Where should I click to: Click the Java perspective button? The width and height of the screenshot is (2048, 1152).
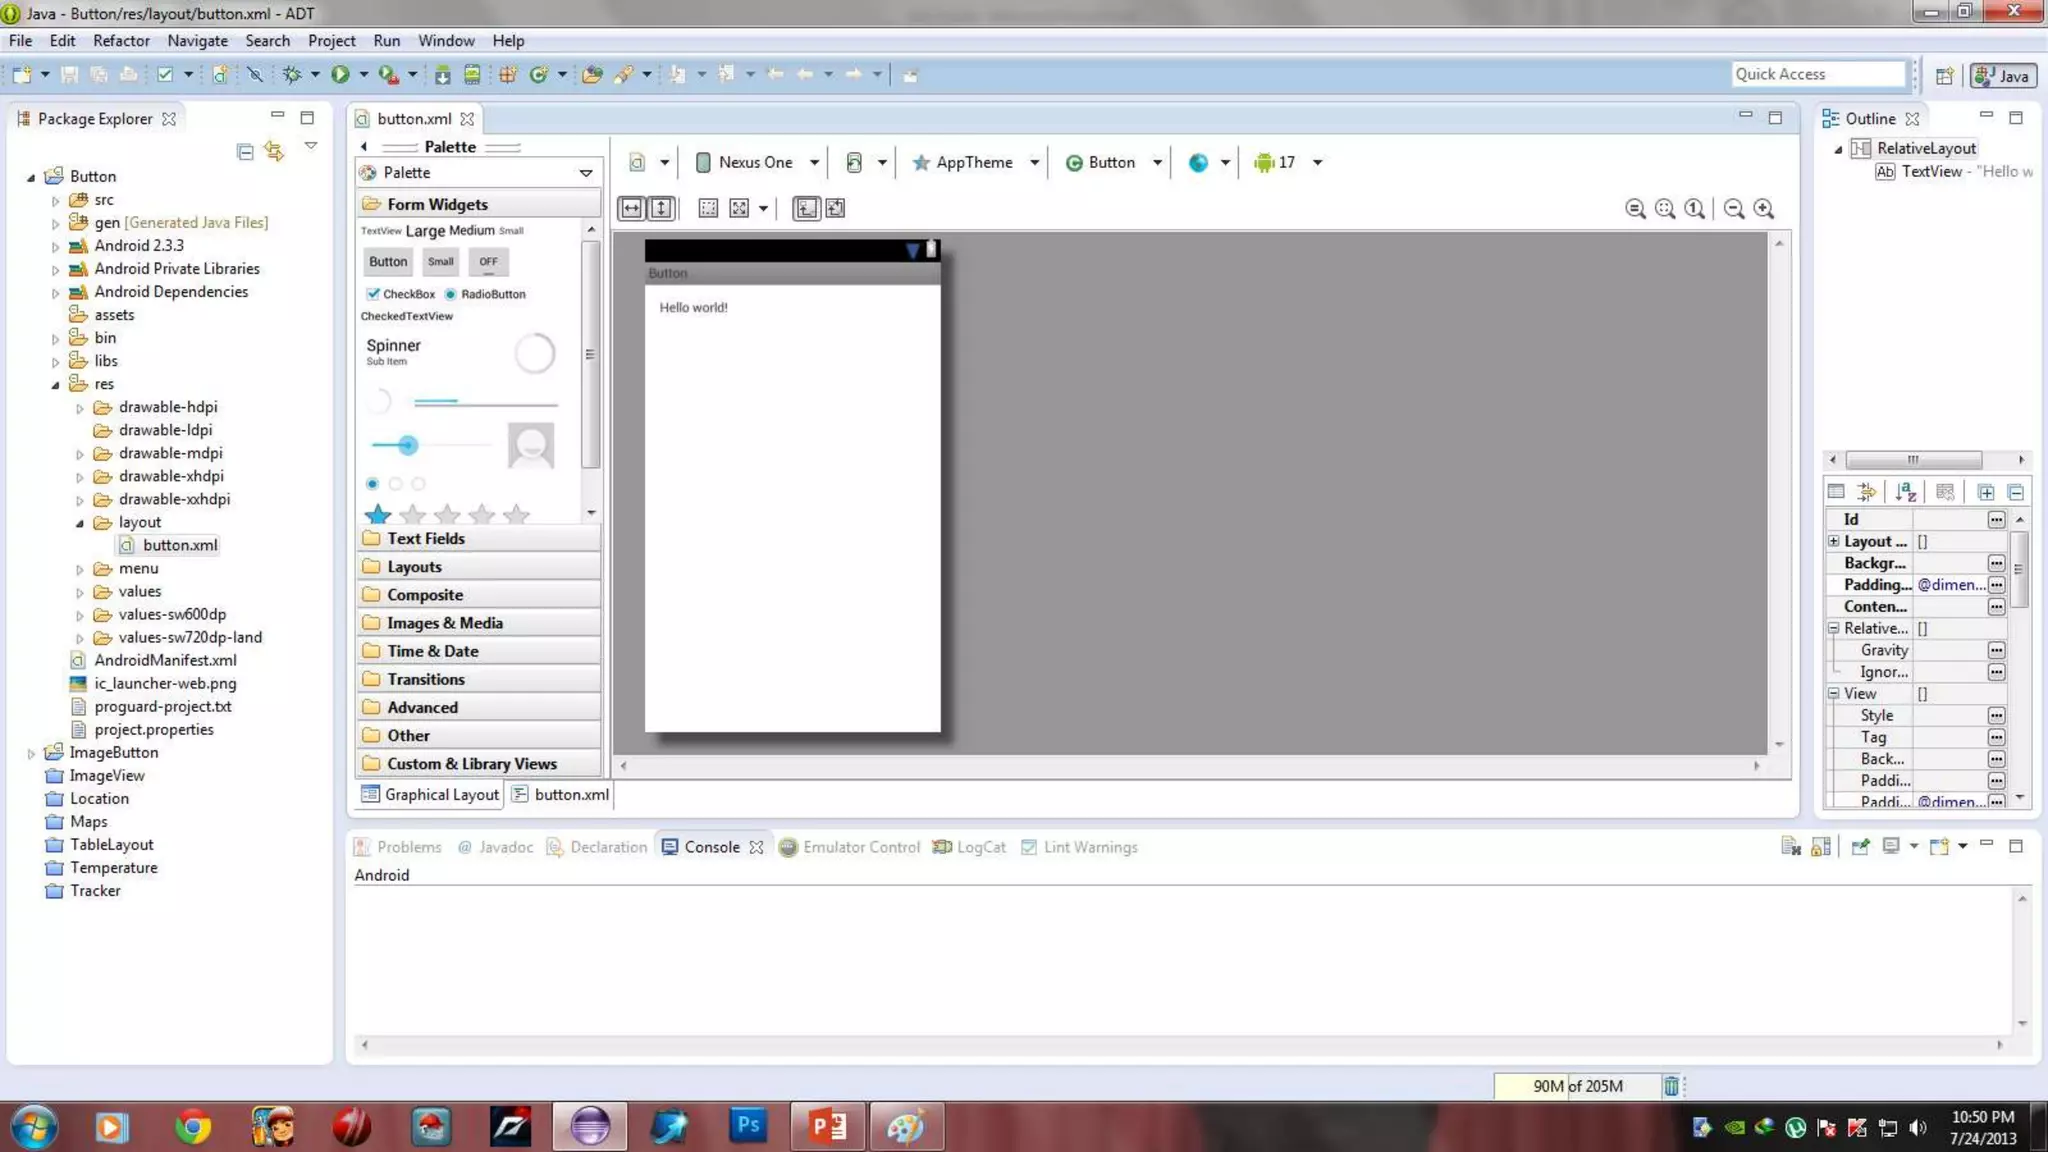(2002, 75)
